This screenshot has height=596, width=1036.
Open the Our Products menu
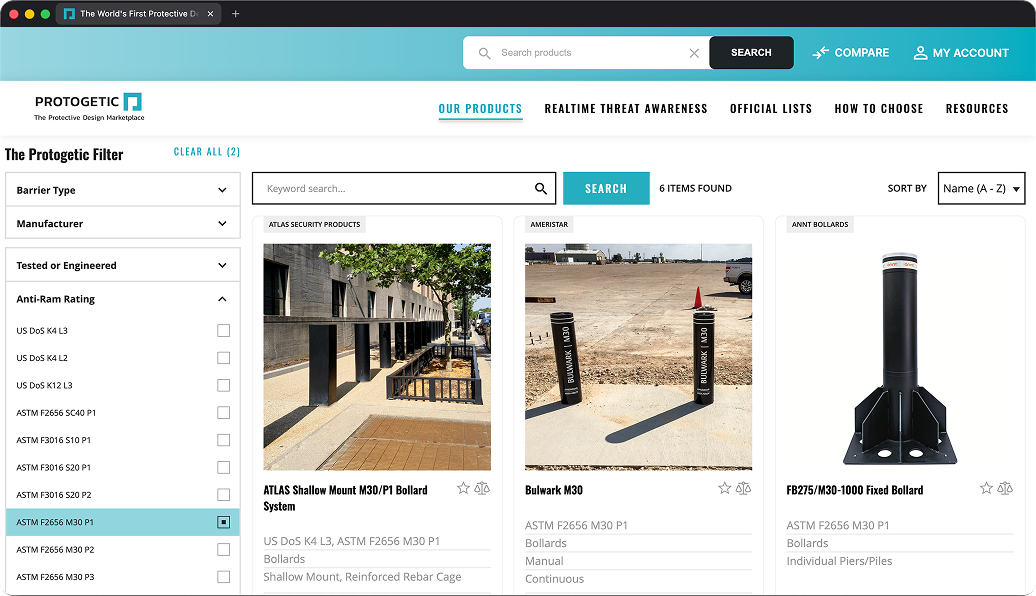480,109
